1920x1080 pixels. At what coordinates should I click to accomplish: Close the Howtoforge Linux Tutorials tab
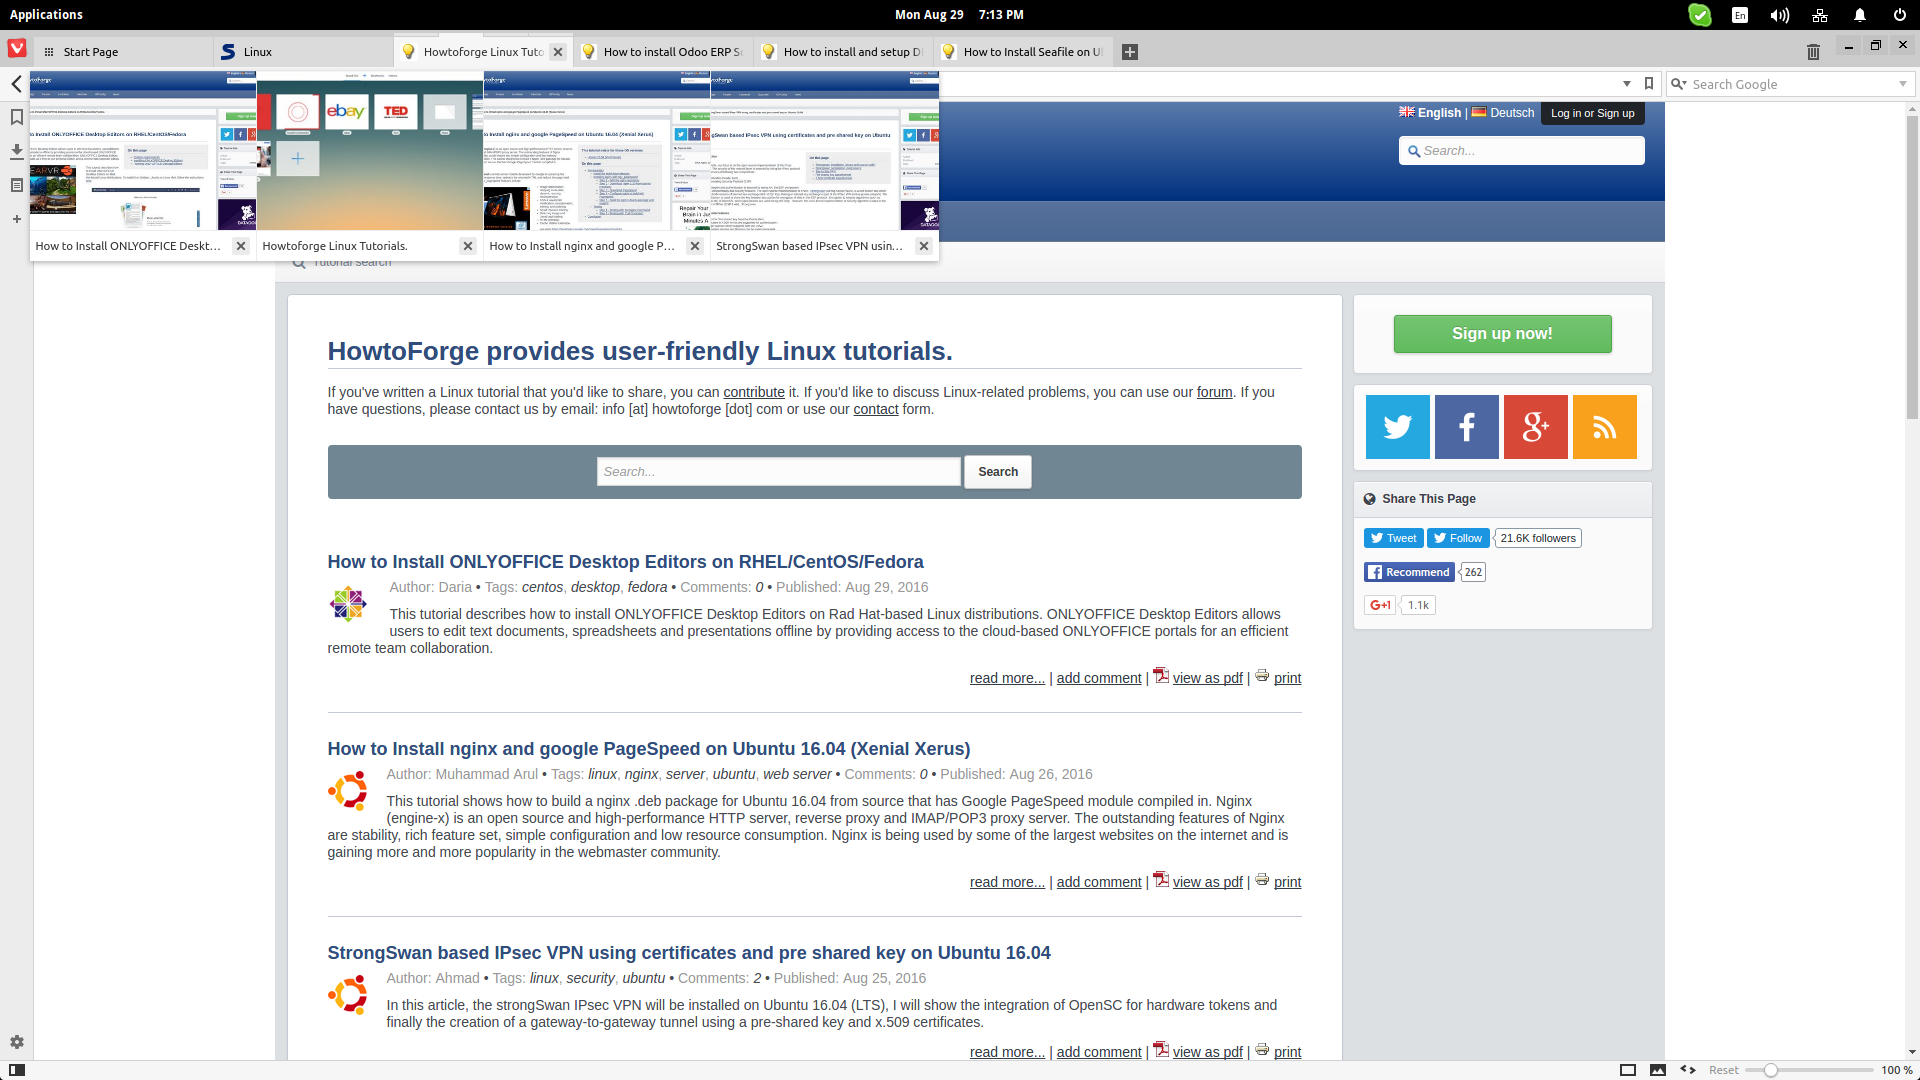558,52
